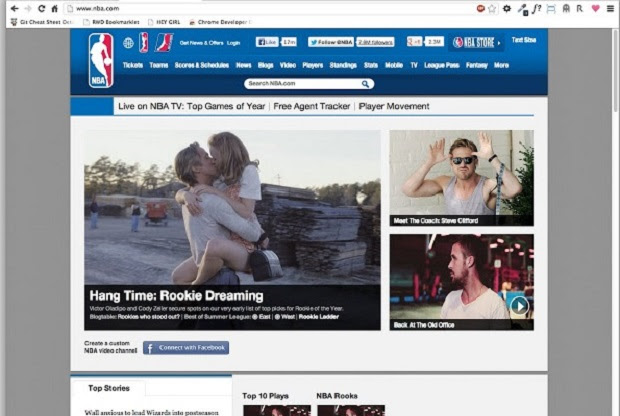Click the Facebook Like button

pyautogui.click(x=267, y=42)
